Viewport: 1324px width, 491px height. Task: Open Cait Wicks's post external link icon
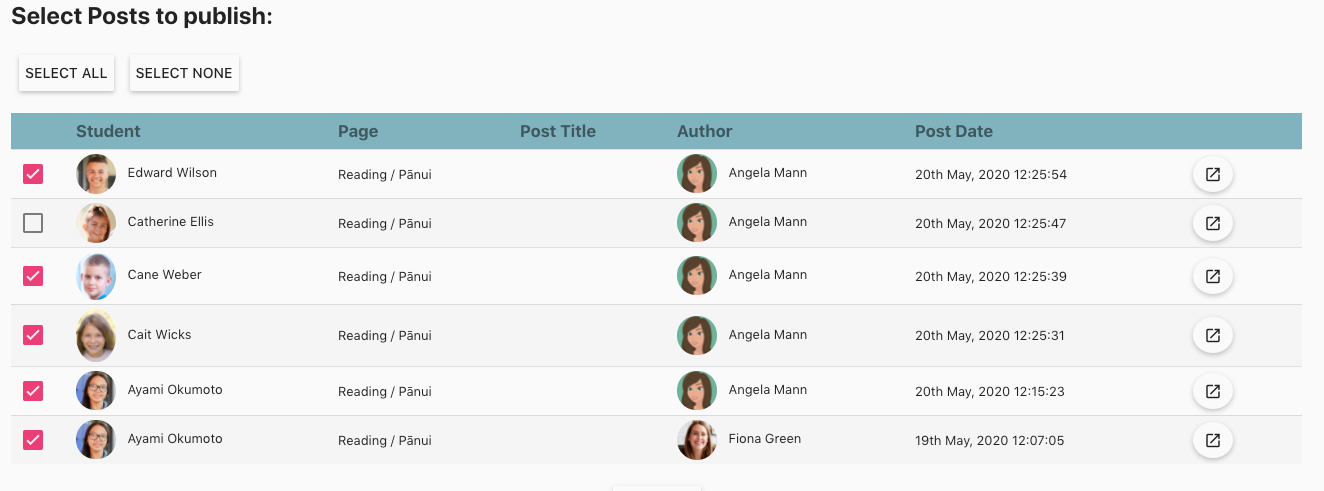click(x=1212, y=335)
